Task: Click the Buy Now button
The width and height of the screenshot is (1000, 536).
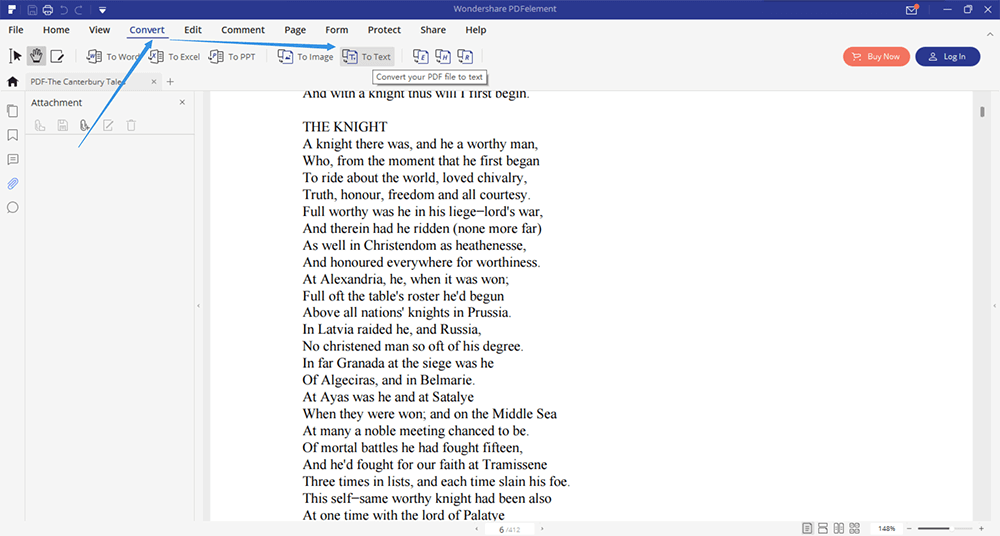Action: click(876, 57)
